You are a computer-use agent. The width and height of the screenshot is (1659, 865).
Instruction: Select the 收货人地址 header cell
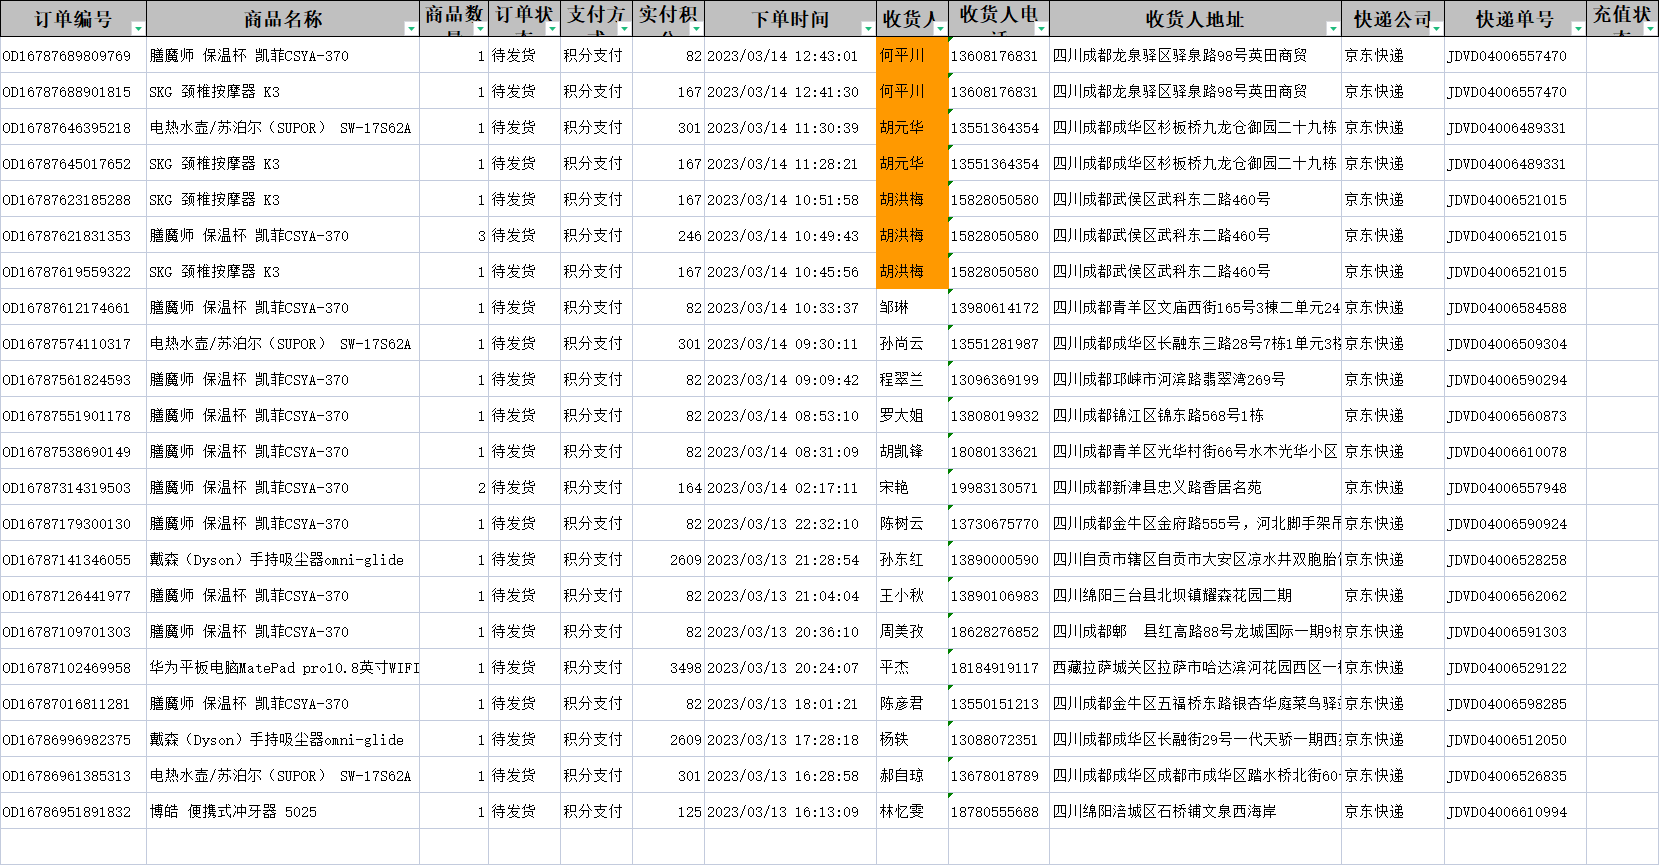(1195, 19)
